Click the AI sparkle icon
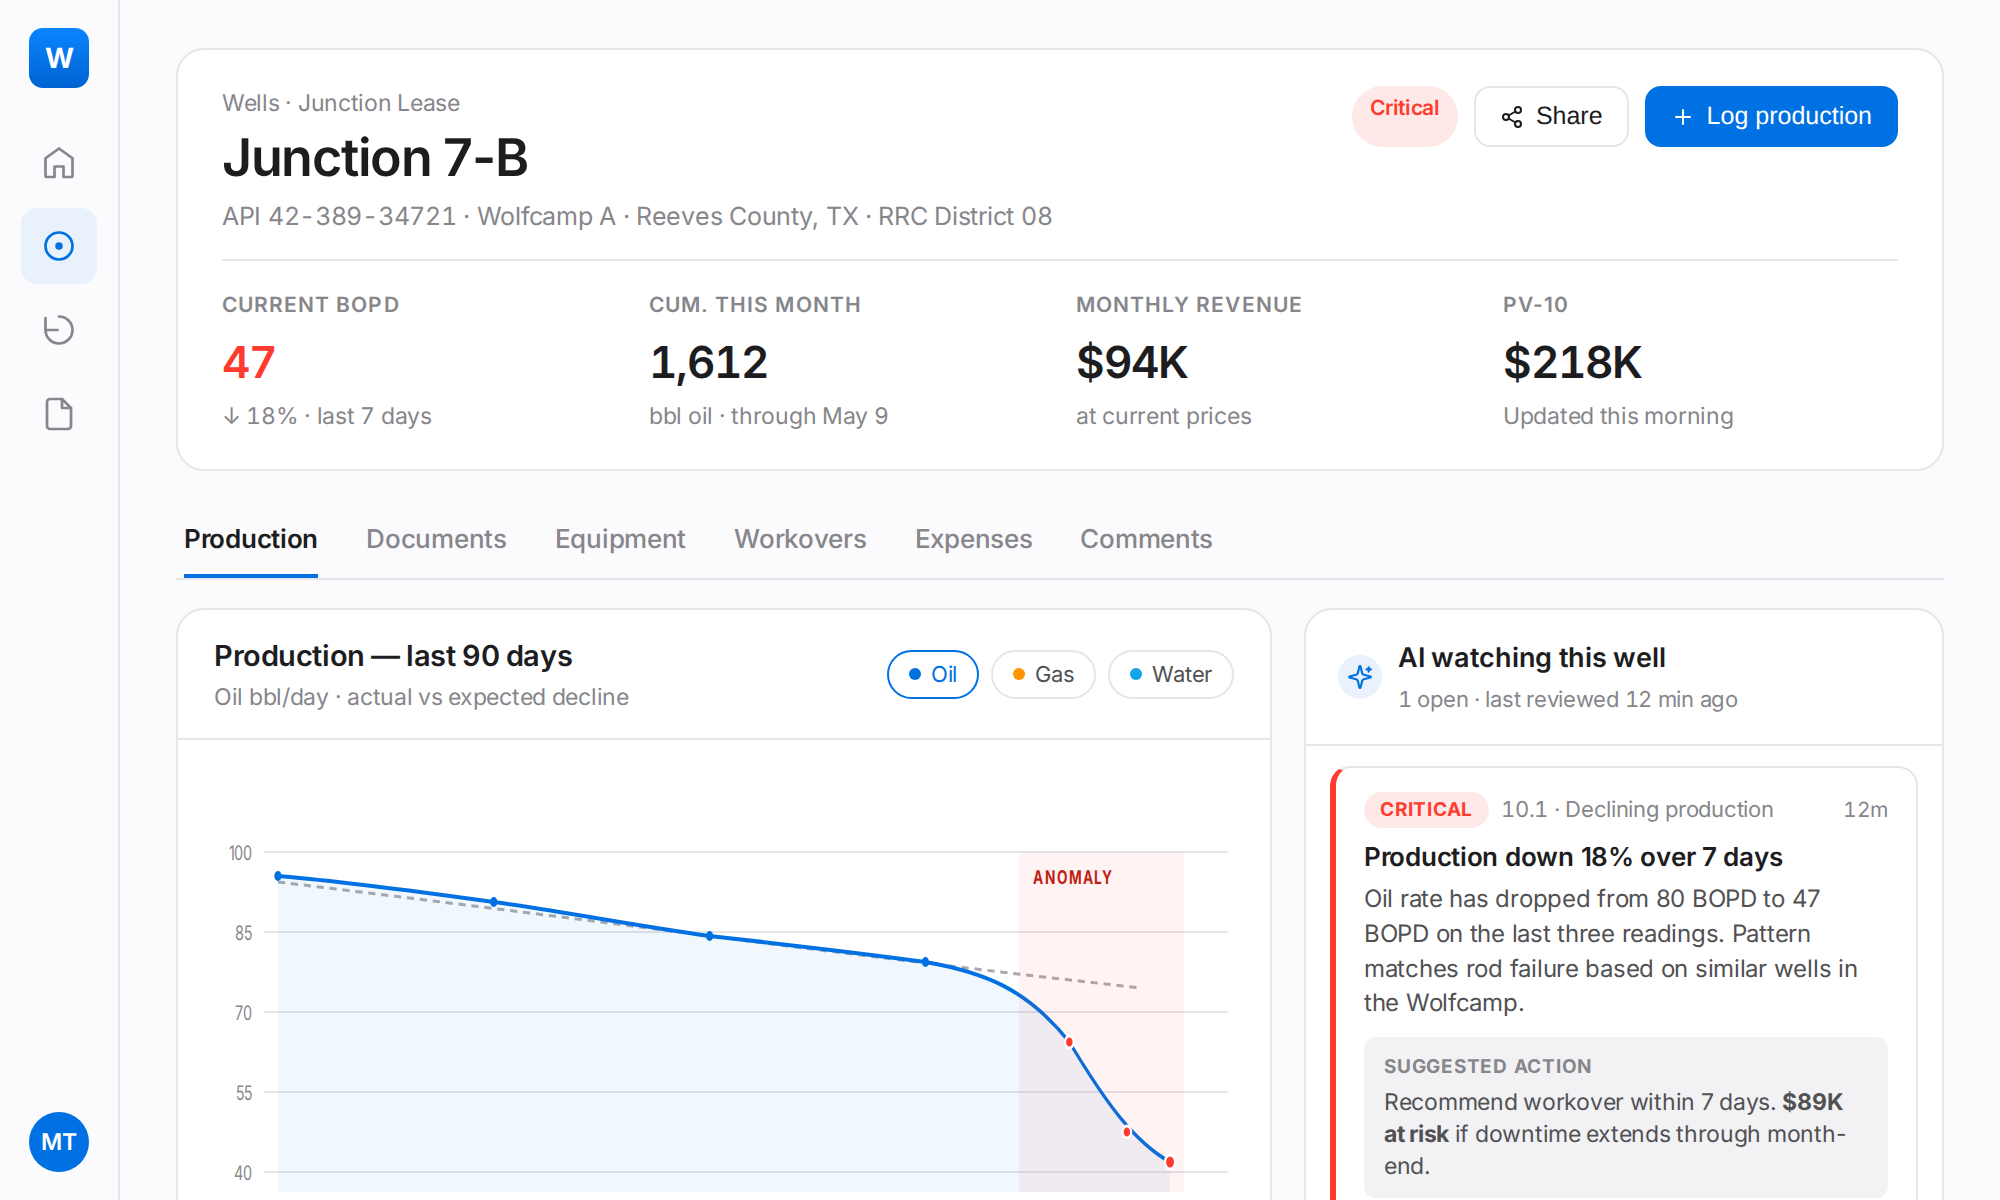Screen dimensions: 2000x1200 coord(1360,677)
